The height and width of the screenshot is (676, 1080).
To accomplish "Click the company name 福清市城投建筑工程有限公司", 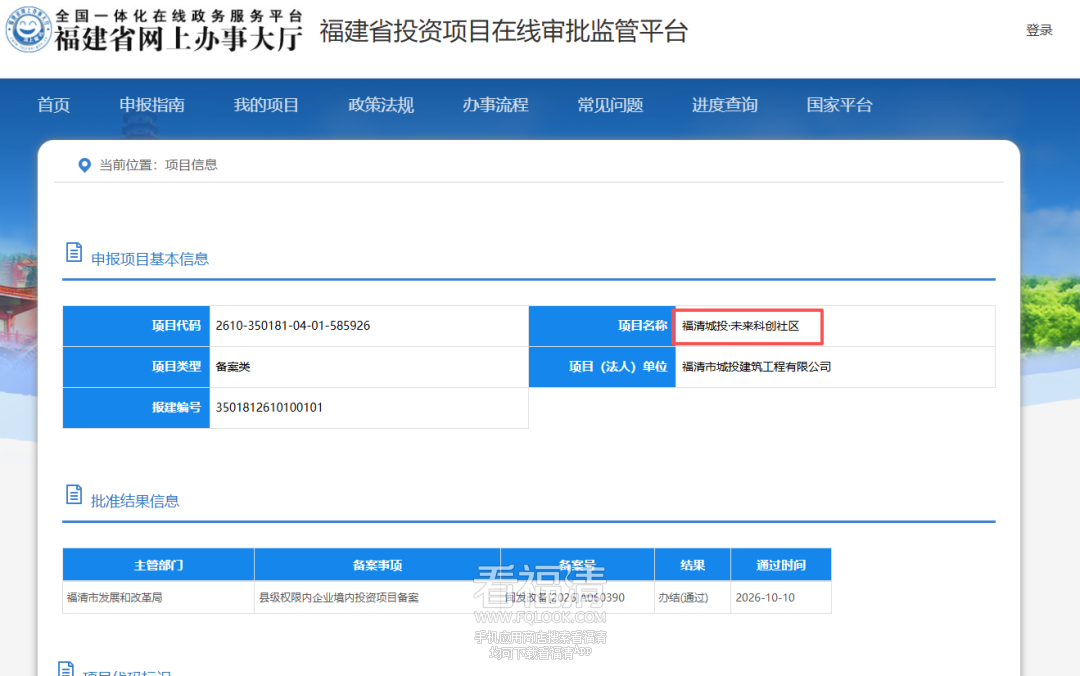I will coord(756,367).
